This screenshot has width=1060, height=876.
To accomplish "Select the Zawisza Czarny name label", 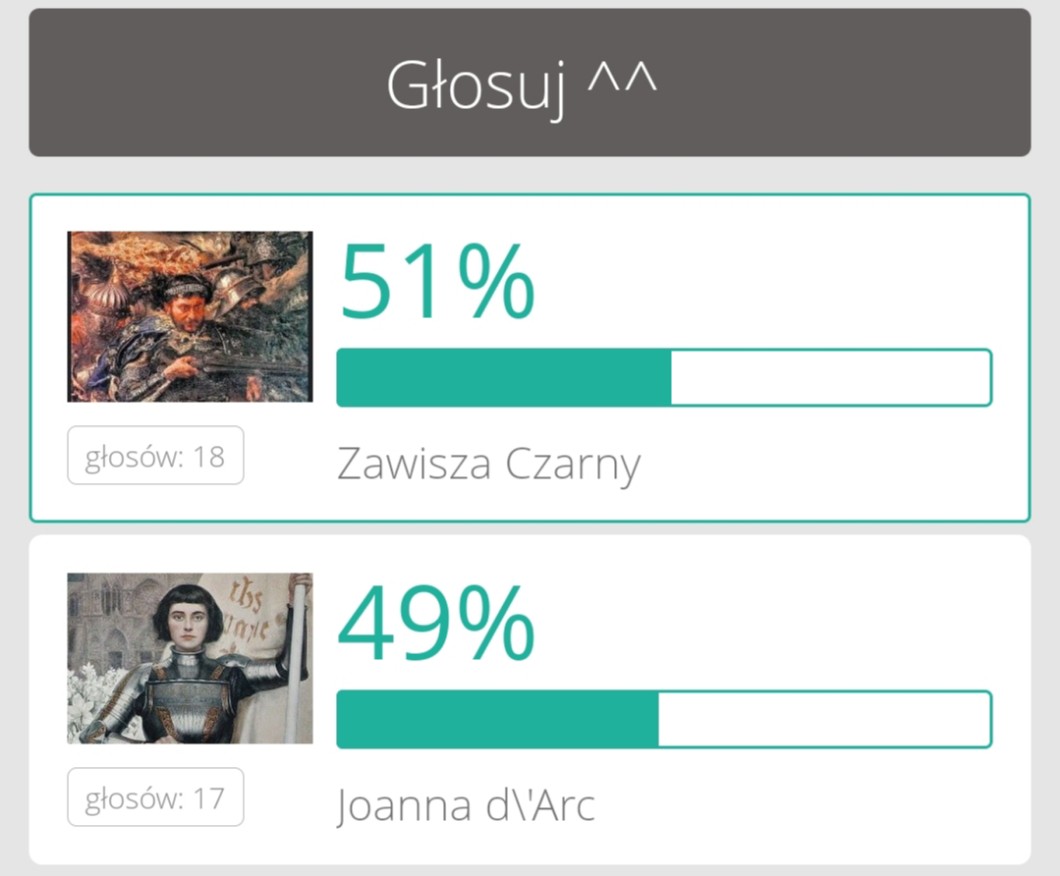I will click(x=488, y=464).
